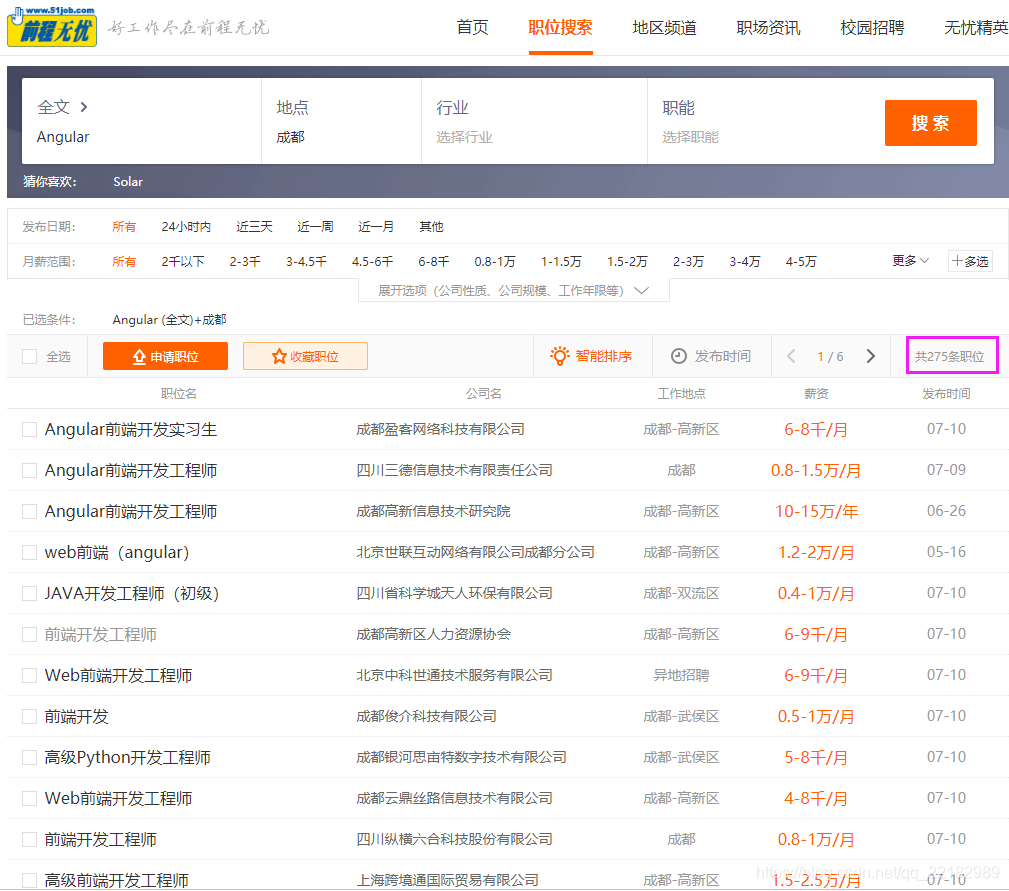Click the 成都-双流区 location text
Viewport: 1009px width, 891px height.
tap(681, 593)
